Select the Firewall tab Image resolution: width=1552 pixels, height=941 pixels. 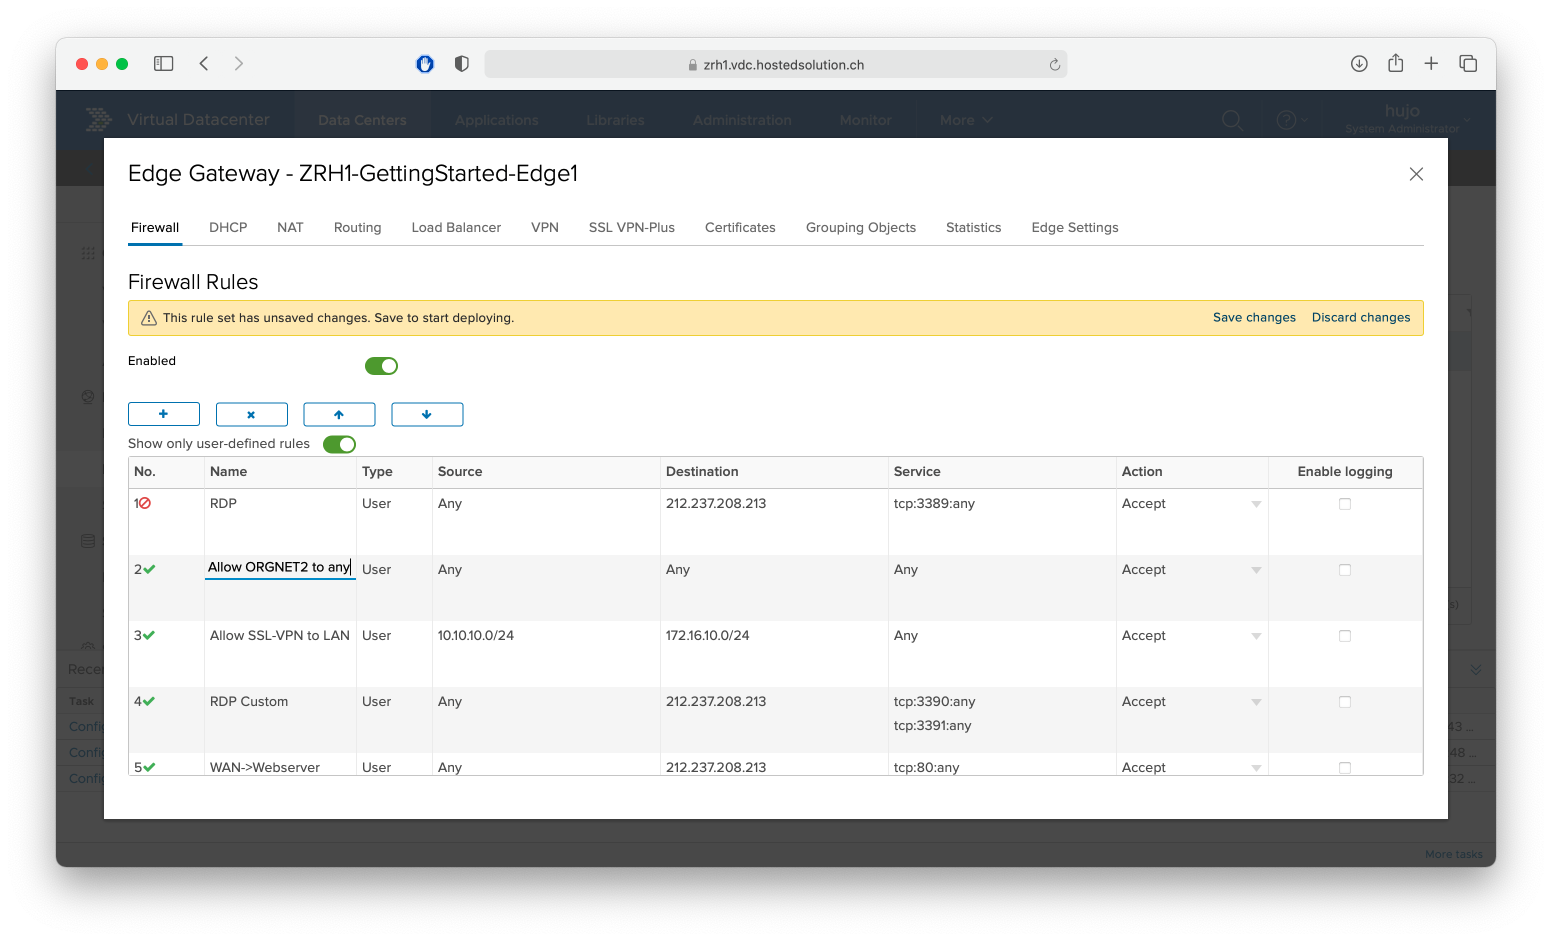pyautogui.click(x=155, y=227)
